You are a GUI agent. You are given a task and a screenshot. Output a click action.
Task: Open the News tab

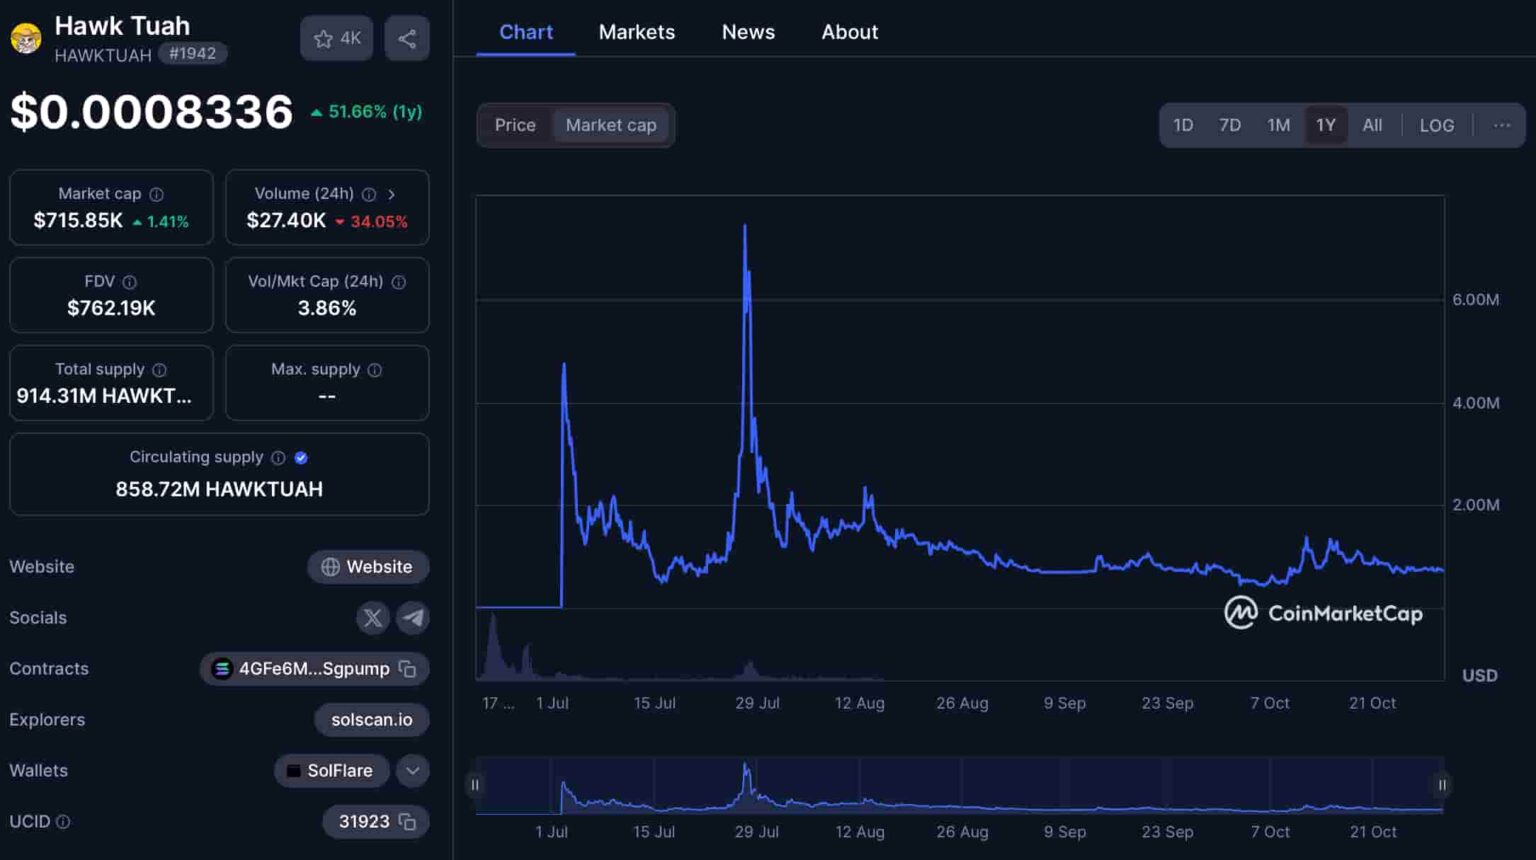[748, 31]
